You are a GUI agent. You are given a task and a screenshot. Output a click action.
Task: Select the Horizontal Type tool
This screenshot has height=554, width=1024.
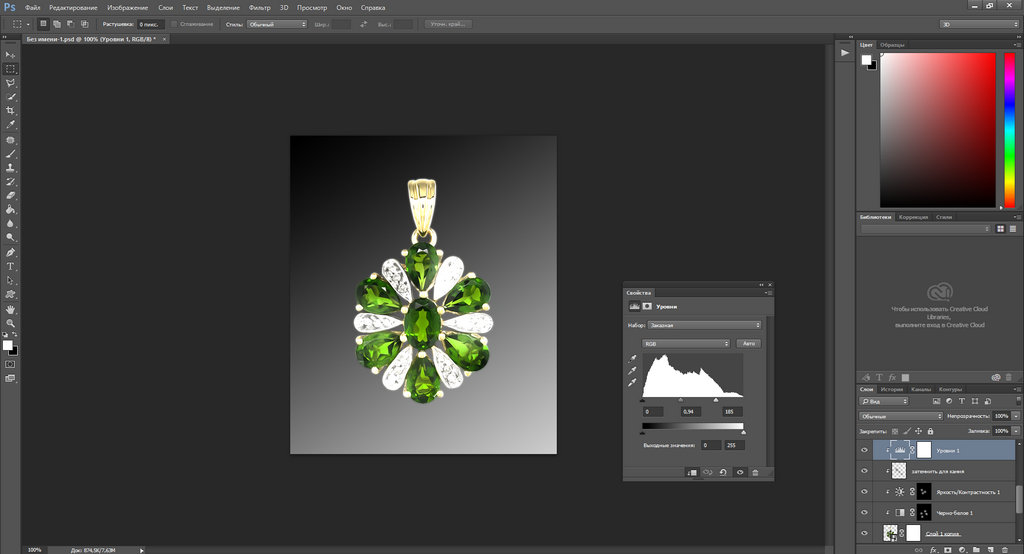pyautogui.click(x=10, y=267)
